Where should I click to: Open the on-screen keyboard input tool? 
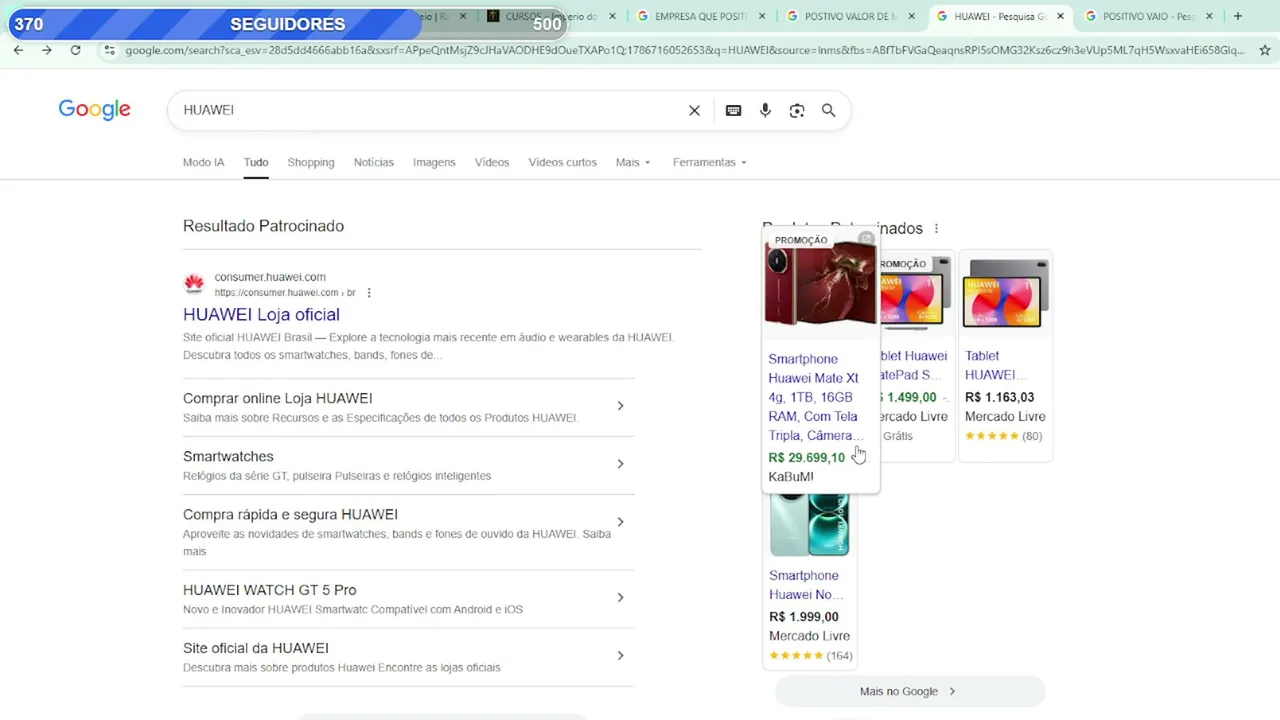click(x=733, y=110)
